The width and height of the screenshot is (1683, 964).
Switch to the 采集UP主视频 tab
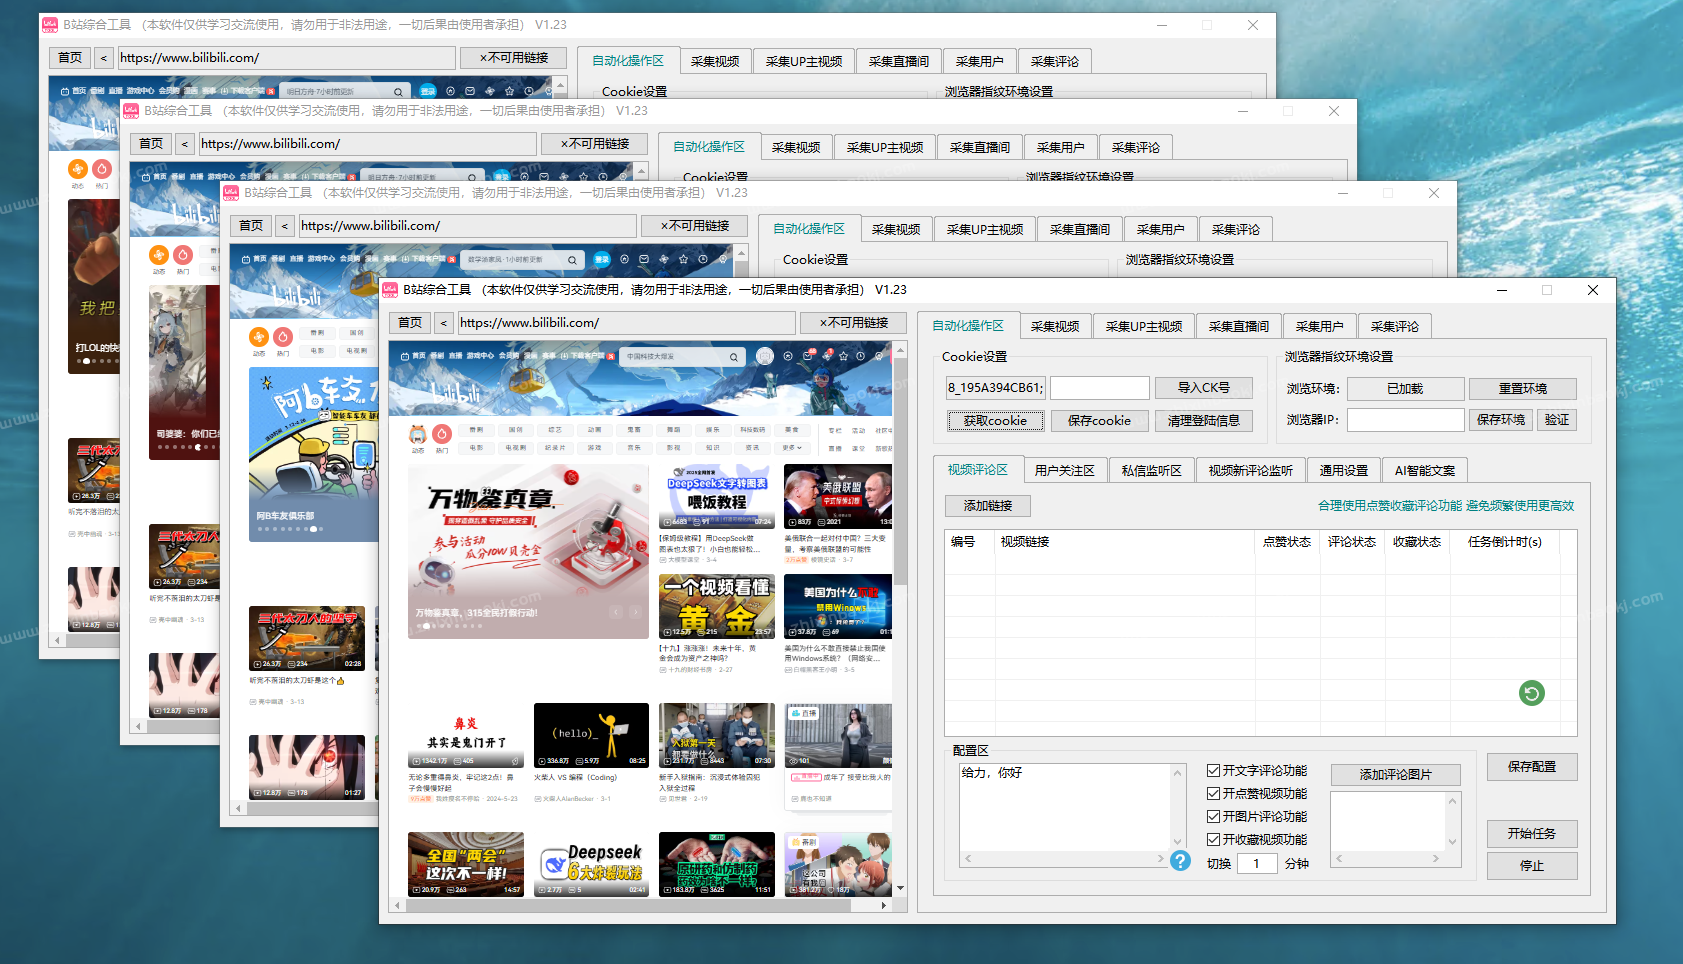click(x=1143, y=326)
